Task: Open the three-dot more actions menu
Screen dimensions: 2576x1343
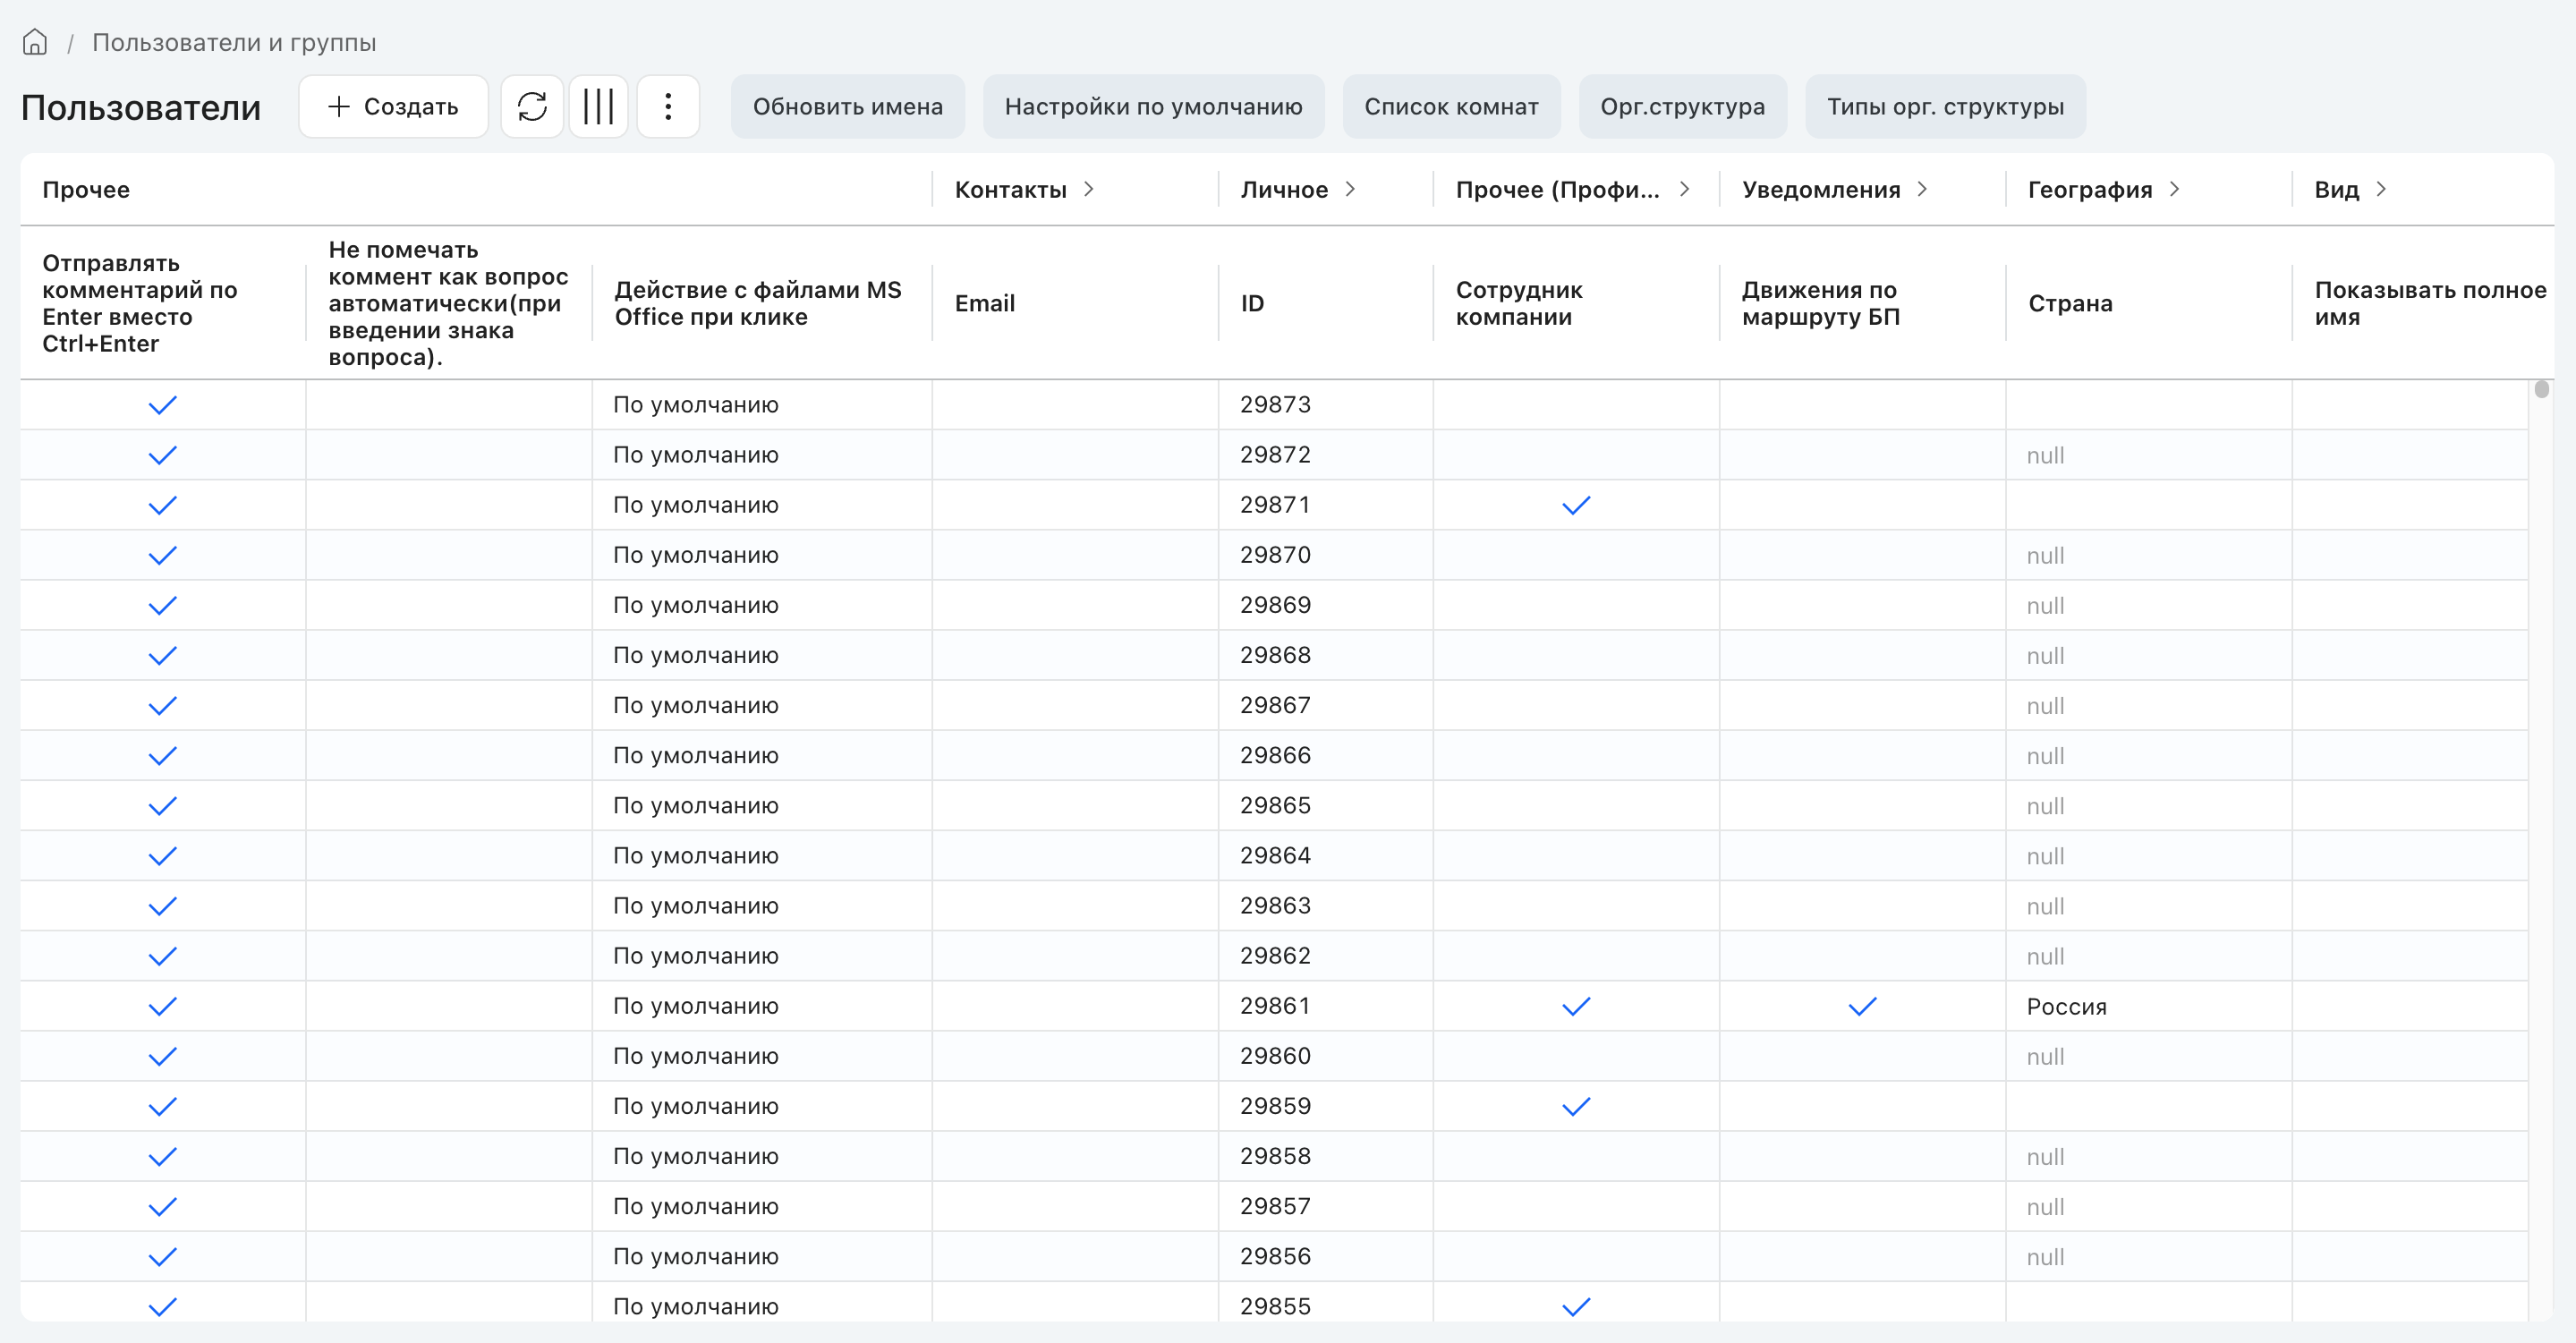Action: pos(668,106)
